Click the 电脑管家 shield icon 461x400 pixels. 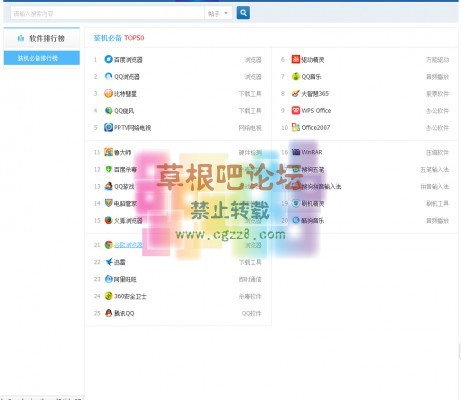[108, 203]
